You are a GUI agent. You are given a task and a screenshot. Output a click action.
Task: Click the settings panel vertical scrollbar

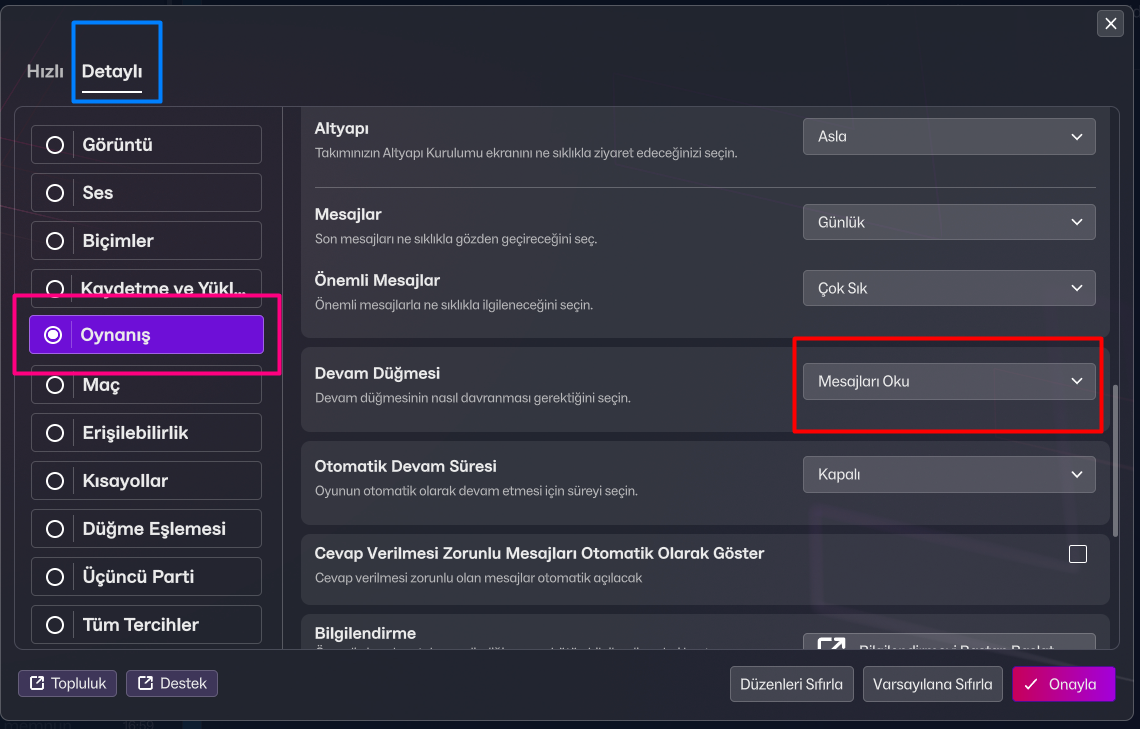click(1115, 460)
